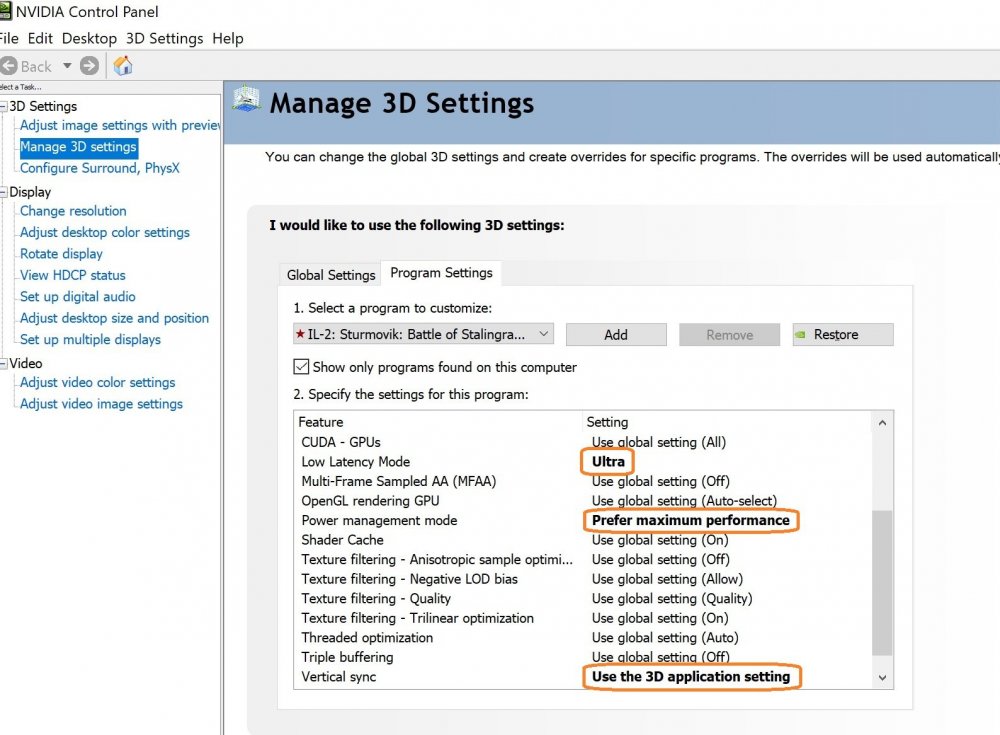The height and width of the screenshot is (735, 1000).
Task: Open the program selection dropdown
Action: click(544, 334)
